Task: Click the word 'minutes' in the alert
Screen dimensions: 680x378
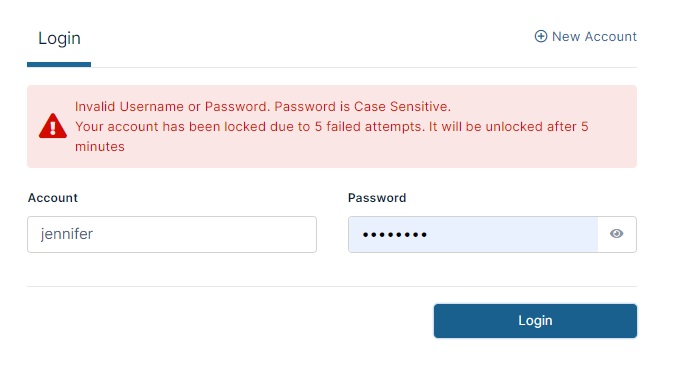Action: 100,147
